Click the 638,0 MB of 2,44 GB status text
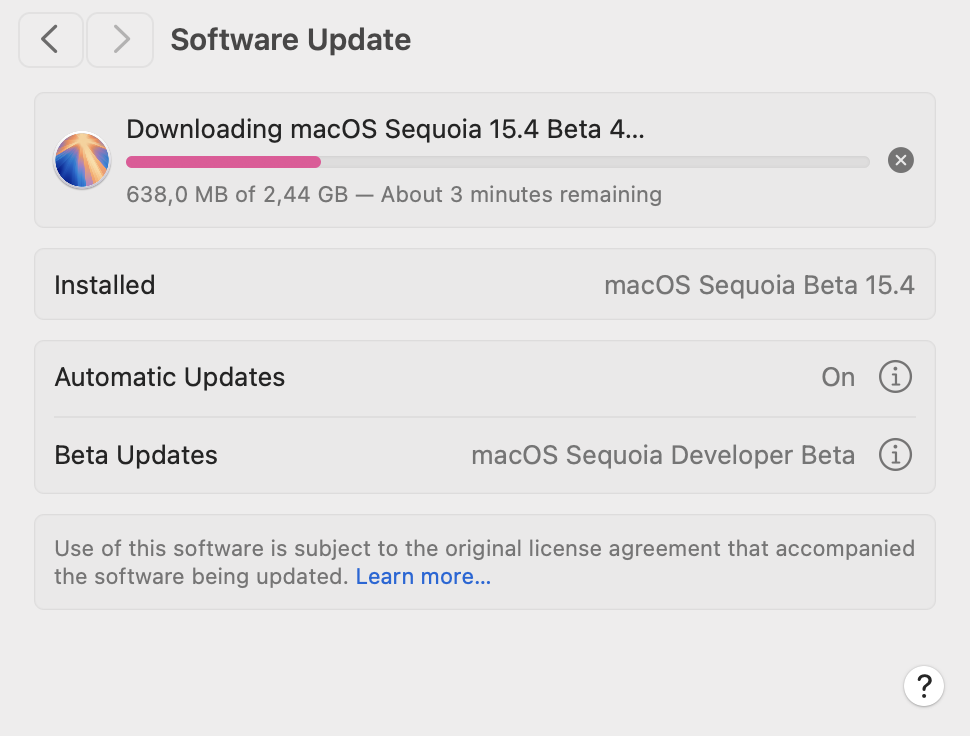The height and width of the screenshot is (736, 970). click(x=393, y=194)
